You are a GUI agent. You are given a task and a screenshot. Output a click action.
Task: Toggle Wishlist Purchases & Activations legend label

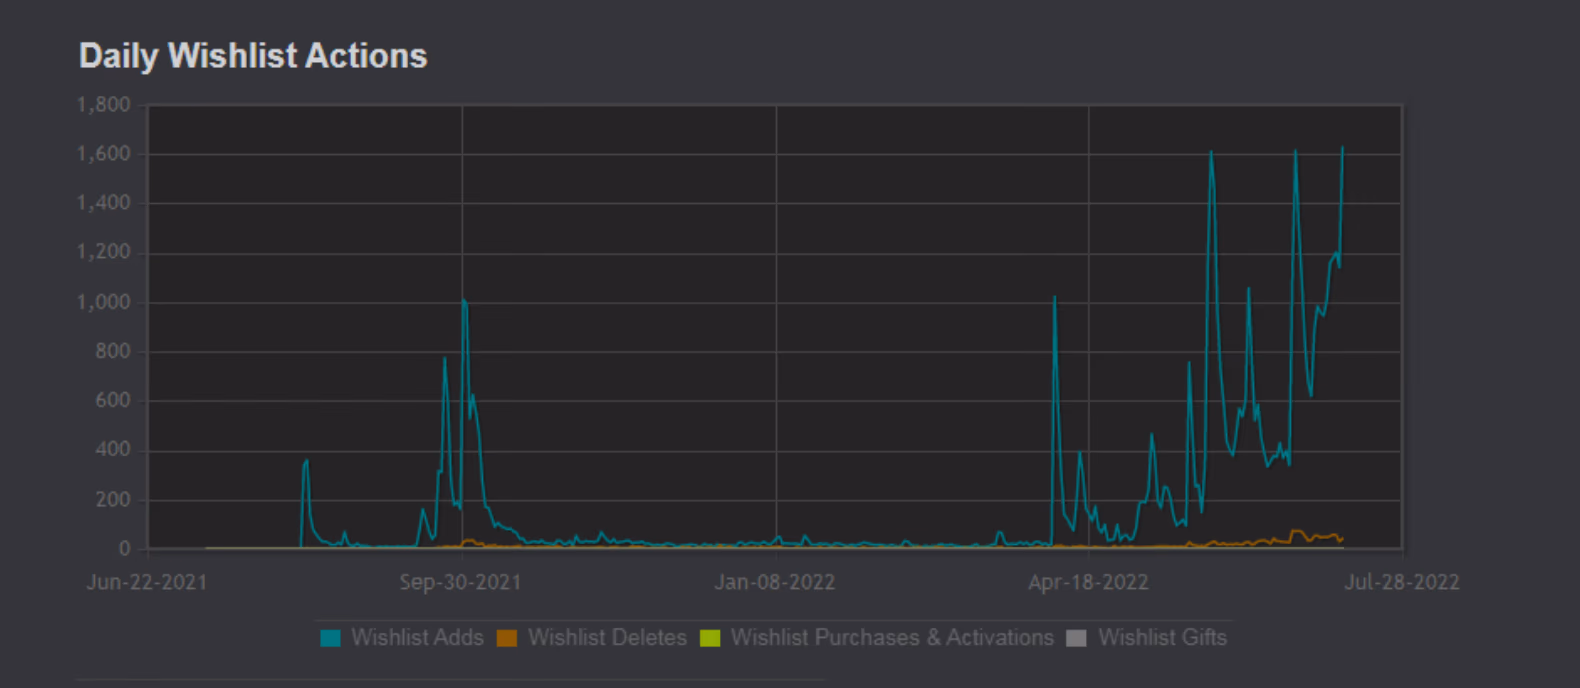pos(892,638)
